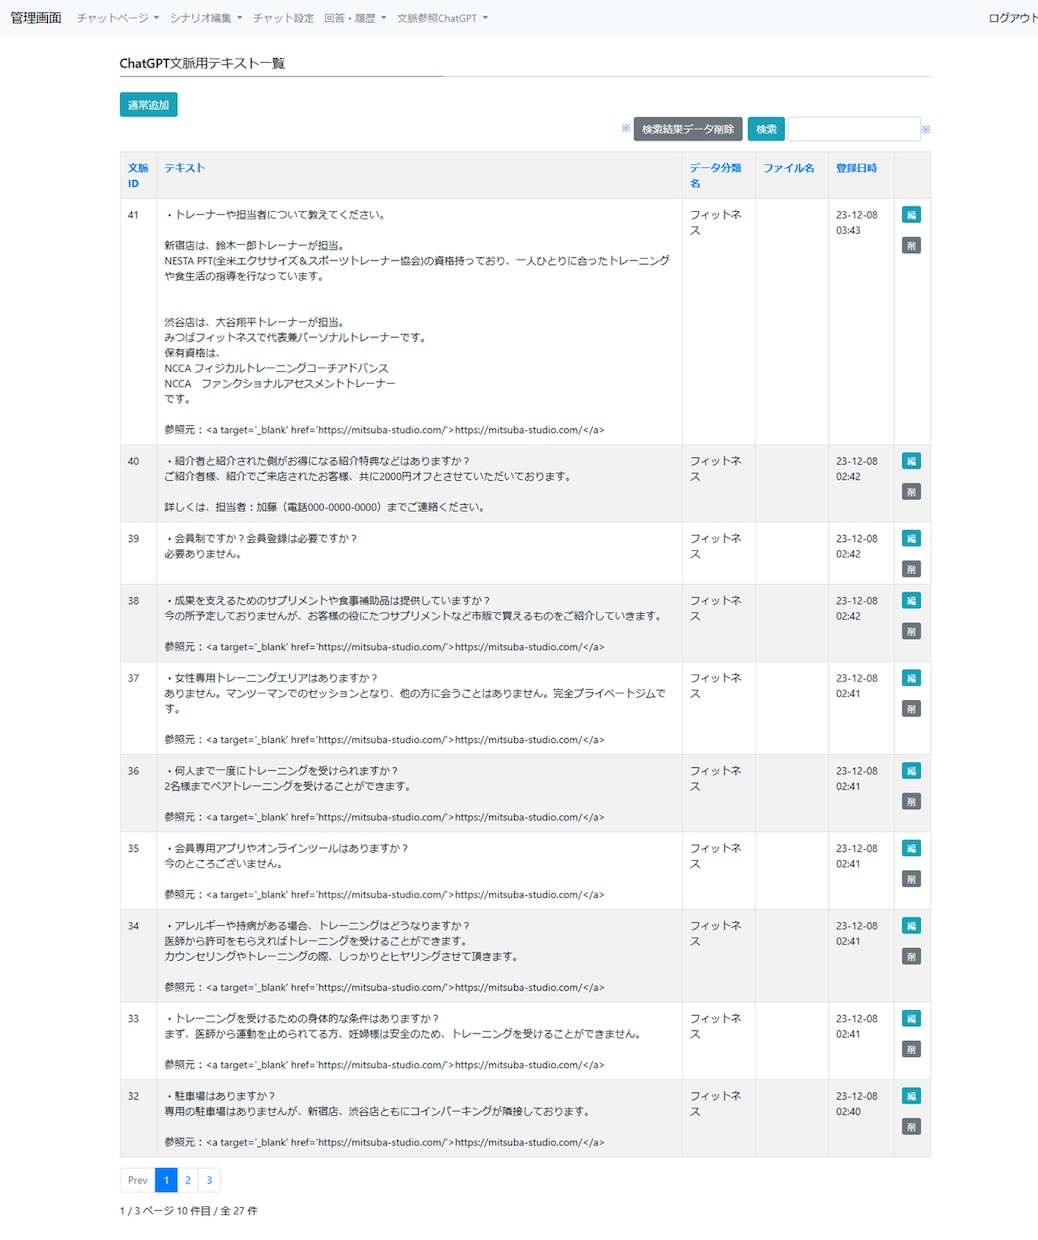Click the 通常追加 button
Viewport: 1038px width, 1240px height.
pos(148,105)
